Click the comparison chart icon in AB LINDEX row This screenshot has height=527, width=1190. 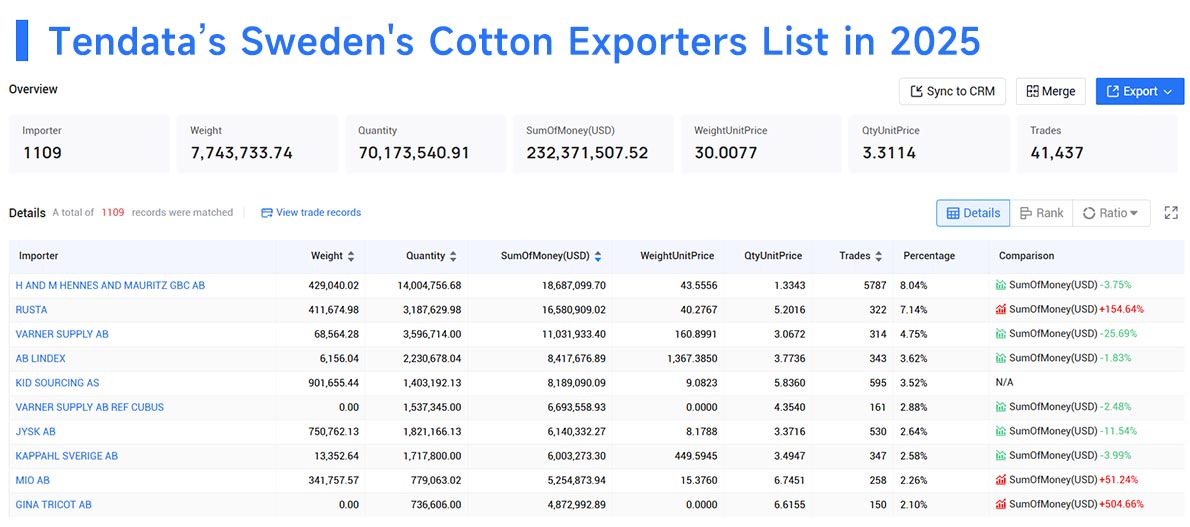point(1001,358)
